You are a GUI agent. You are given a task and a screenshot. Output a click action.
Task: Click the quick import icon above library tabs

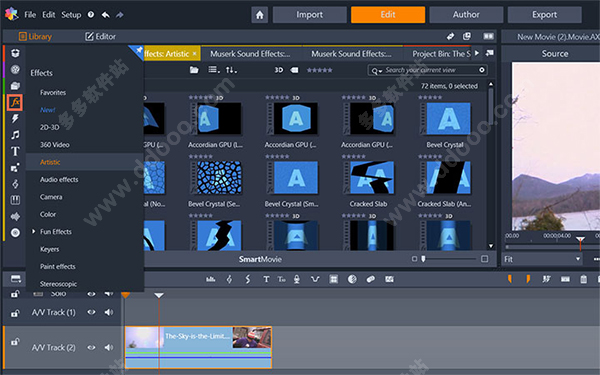(x=450, y=36)
